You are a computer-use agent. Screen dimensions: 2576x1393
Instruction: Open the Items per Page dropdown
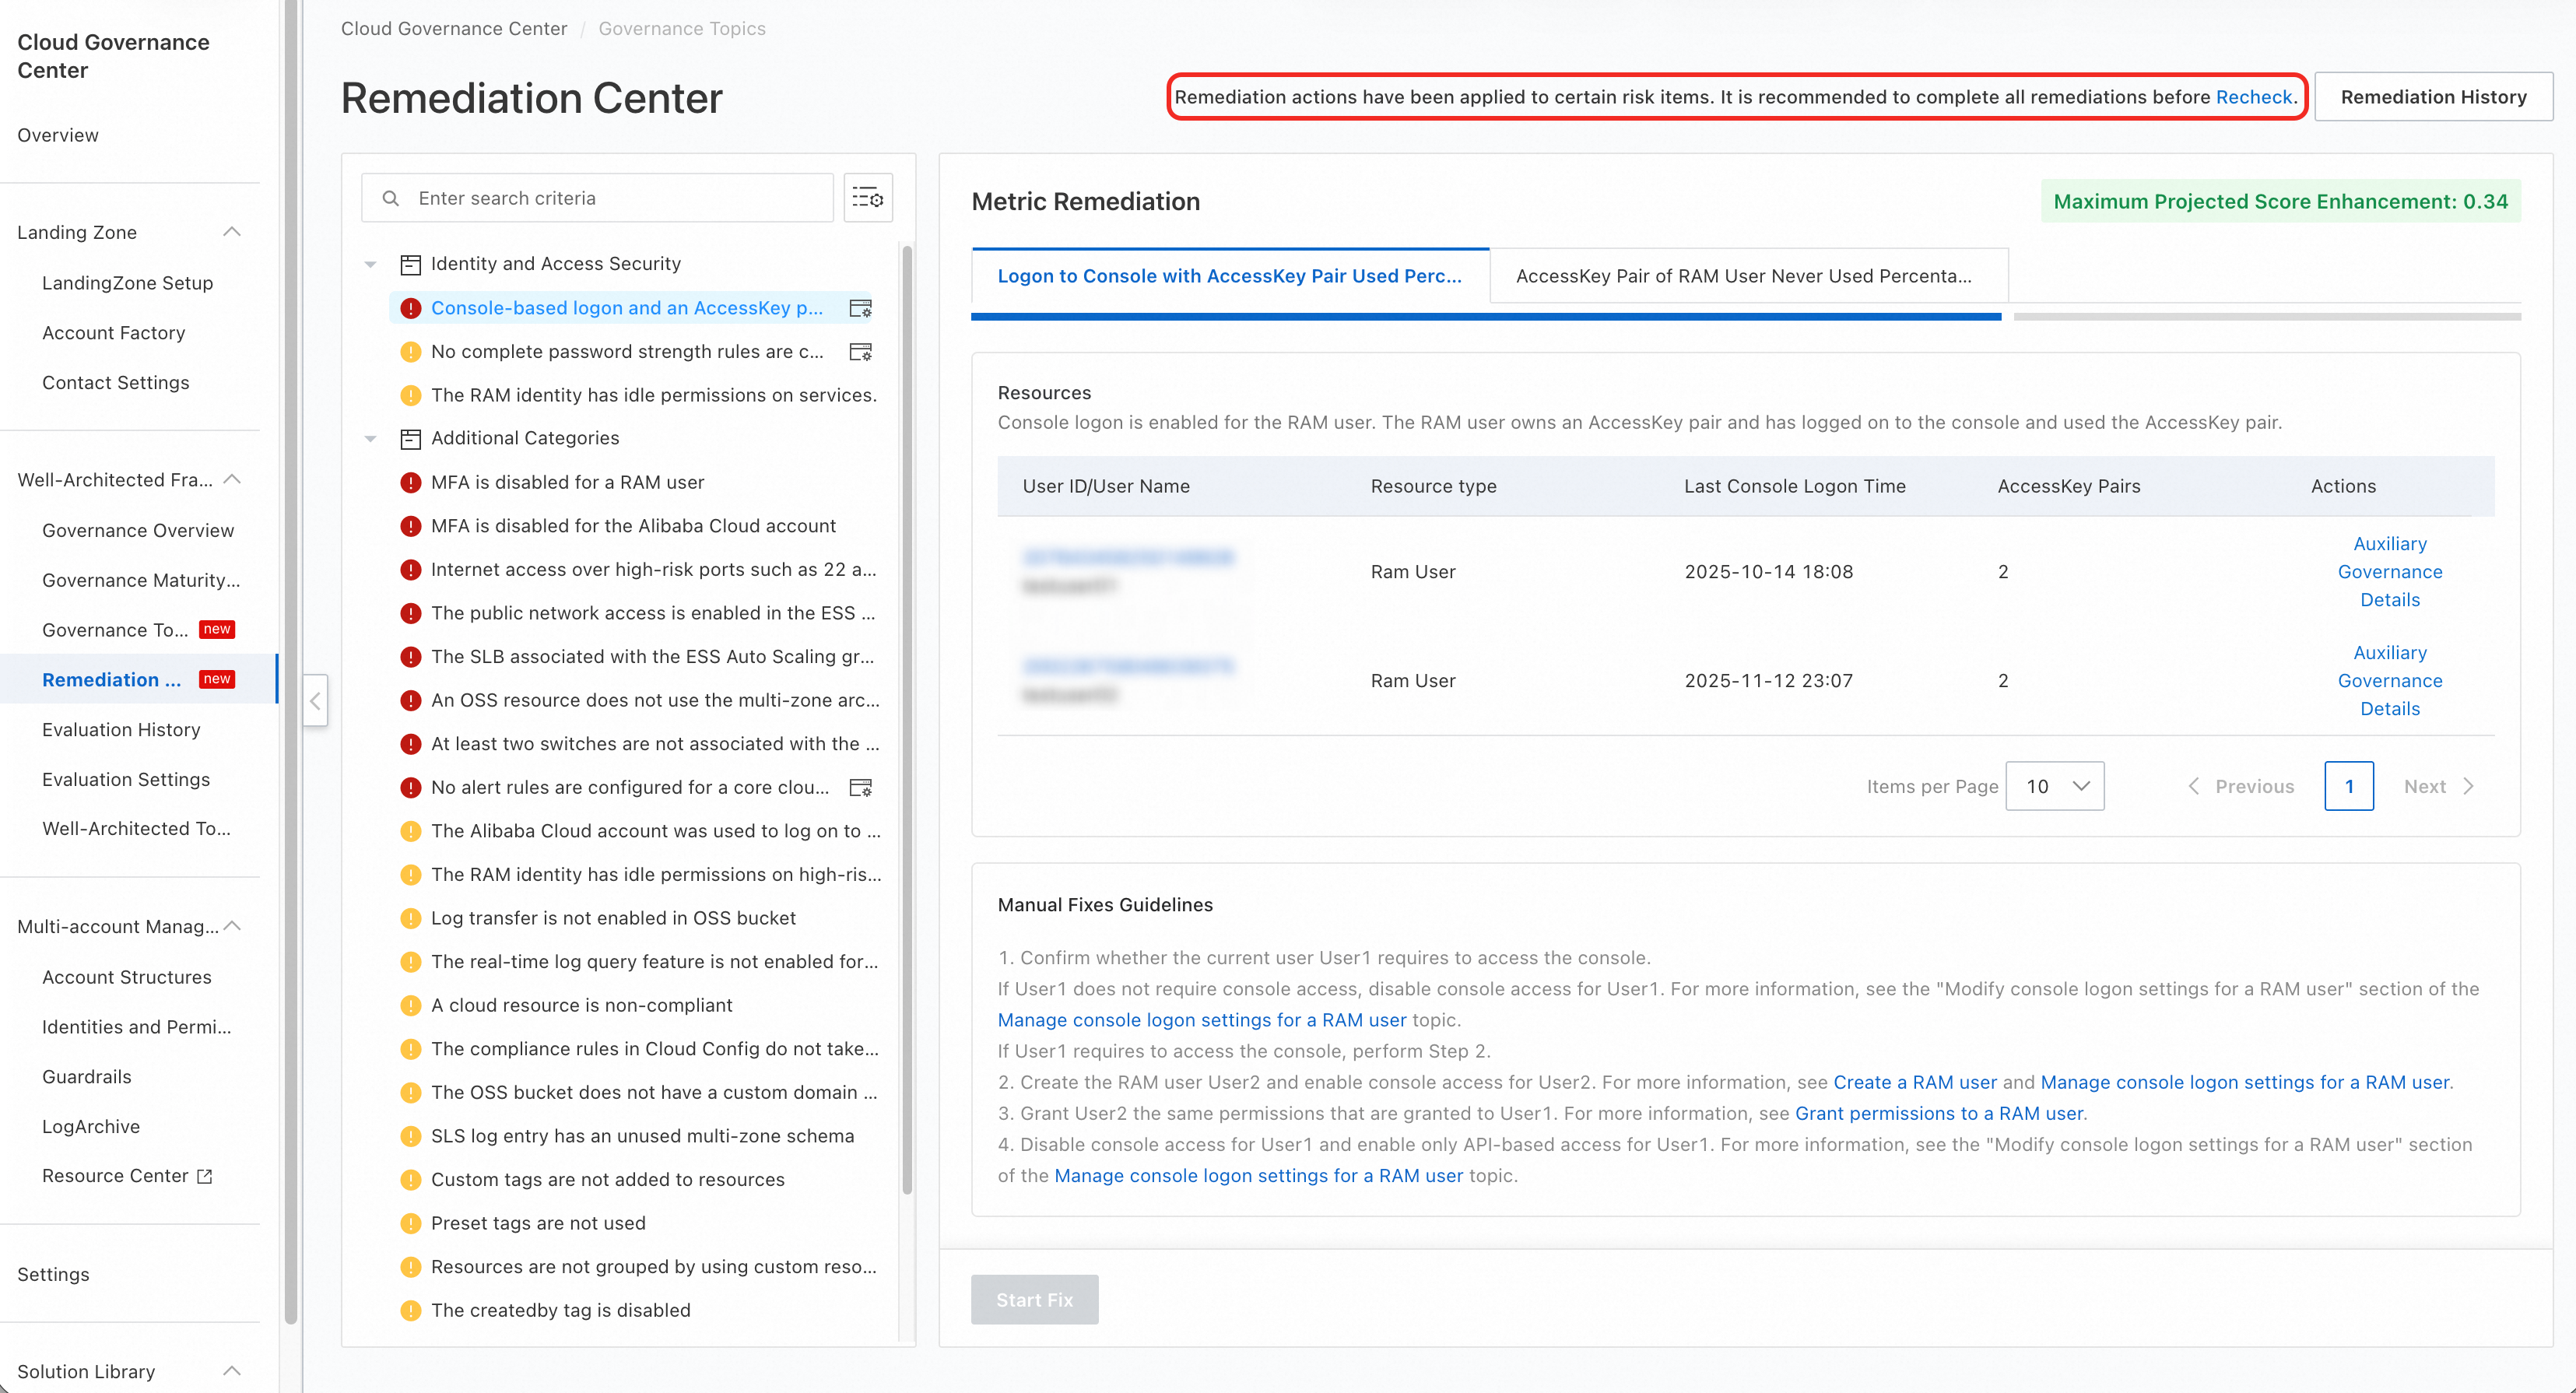click(x=2054, y=786)
